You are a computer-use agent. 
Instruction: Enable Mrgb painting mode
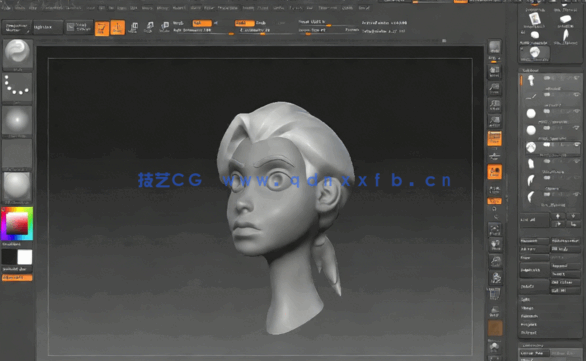[178, 23]
